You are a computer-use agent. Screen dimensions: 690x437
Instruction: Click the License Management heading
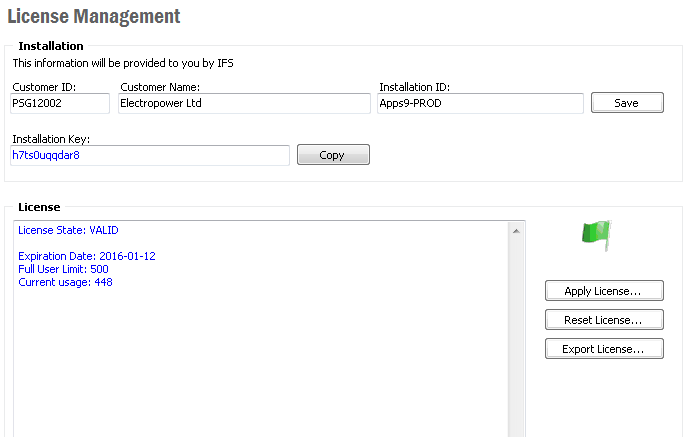click(x=94, y=17)
